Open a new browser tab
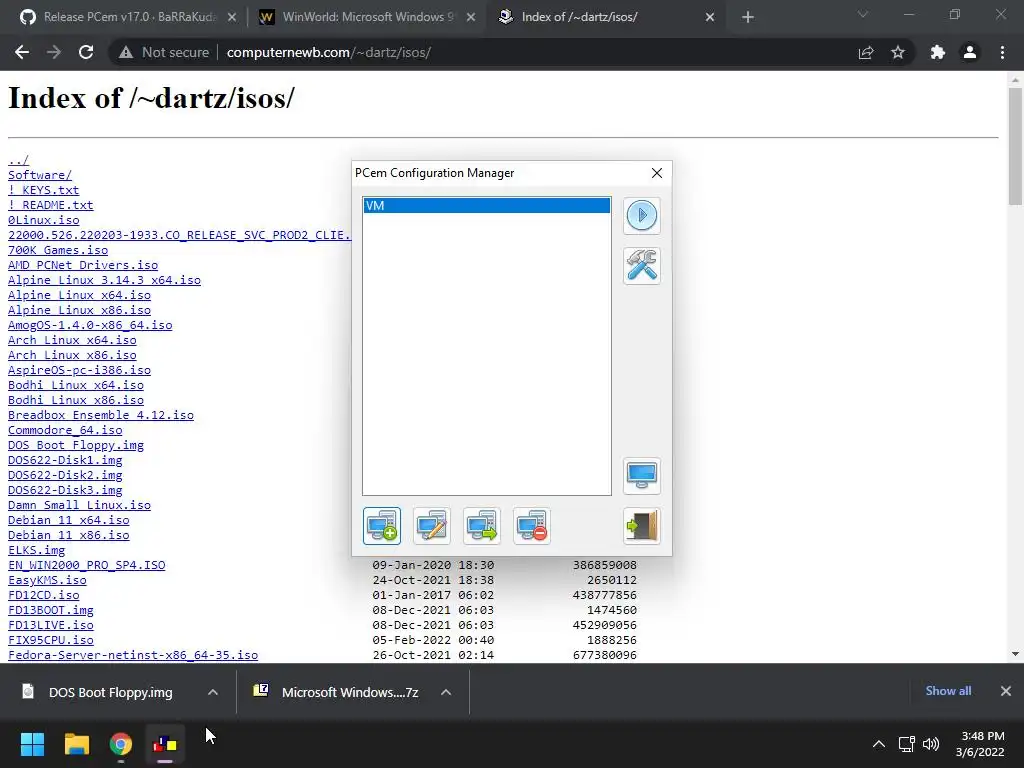The image size is (1024, 768). (748, 17)
